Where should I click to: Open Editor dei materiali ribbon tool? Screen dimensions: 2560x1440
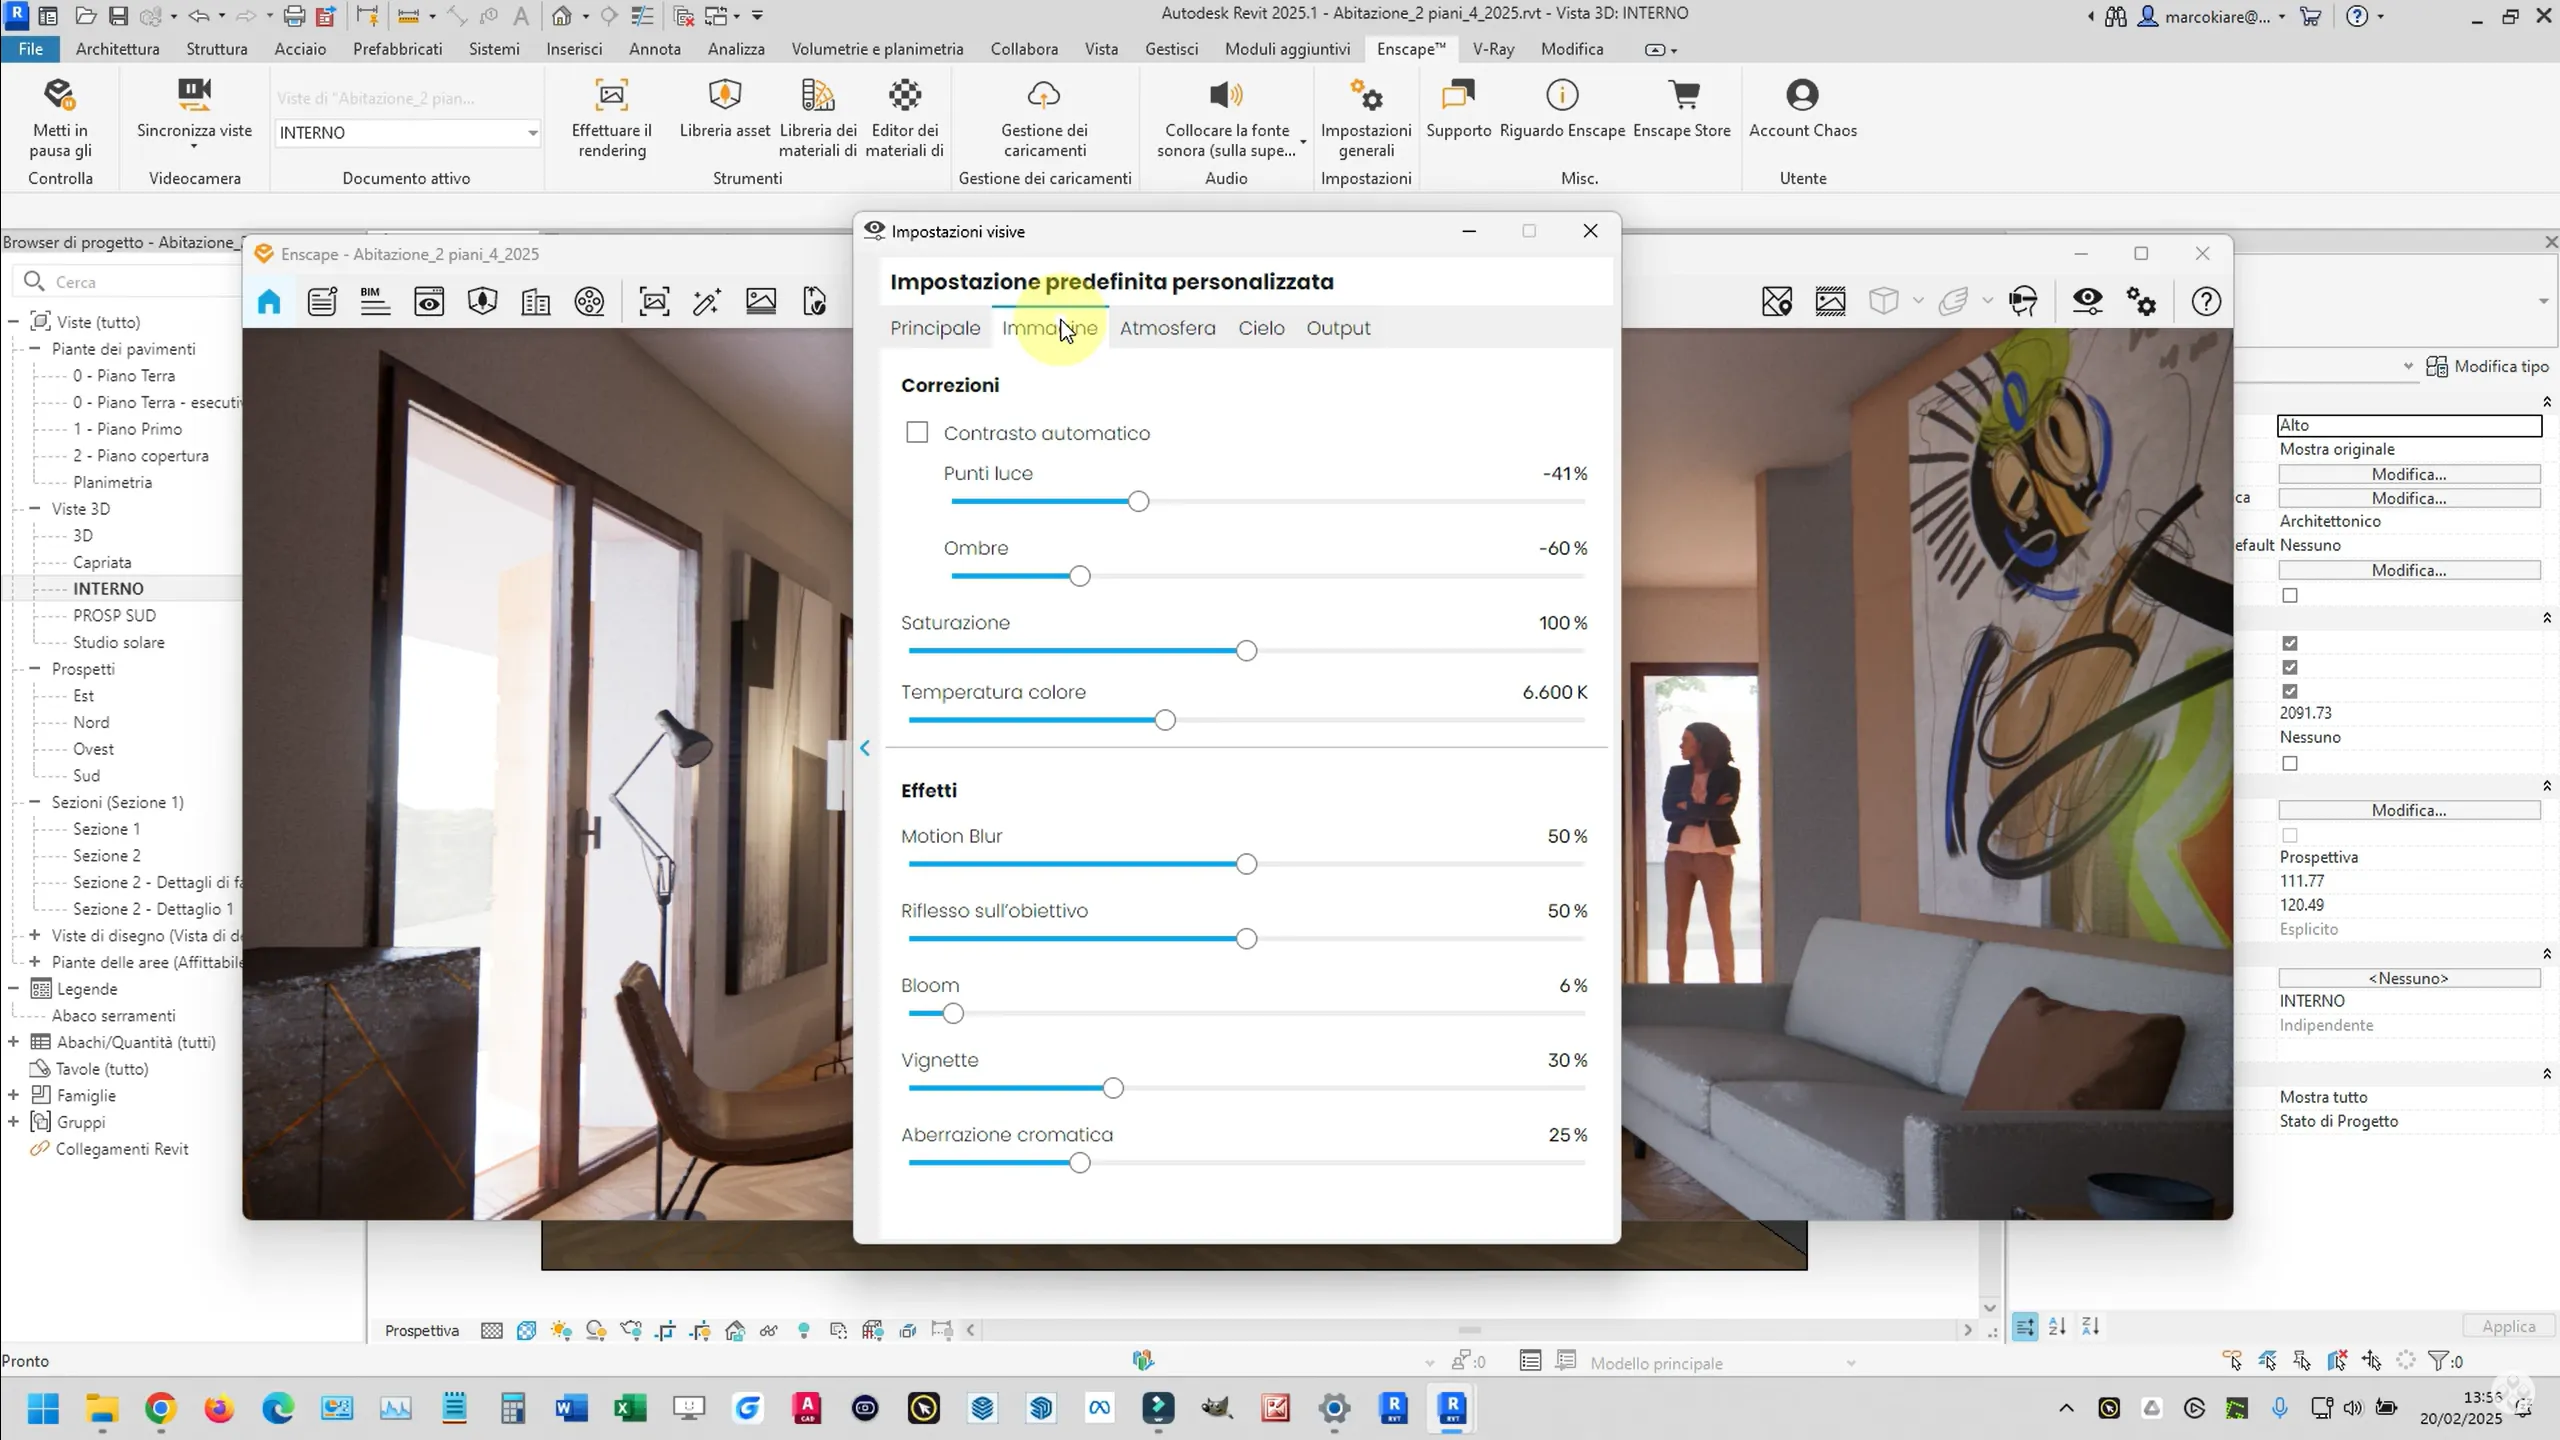point(905,96)
